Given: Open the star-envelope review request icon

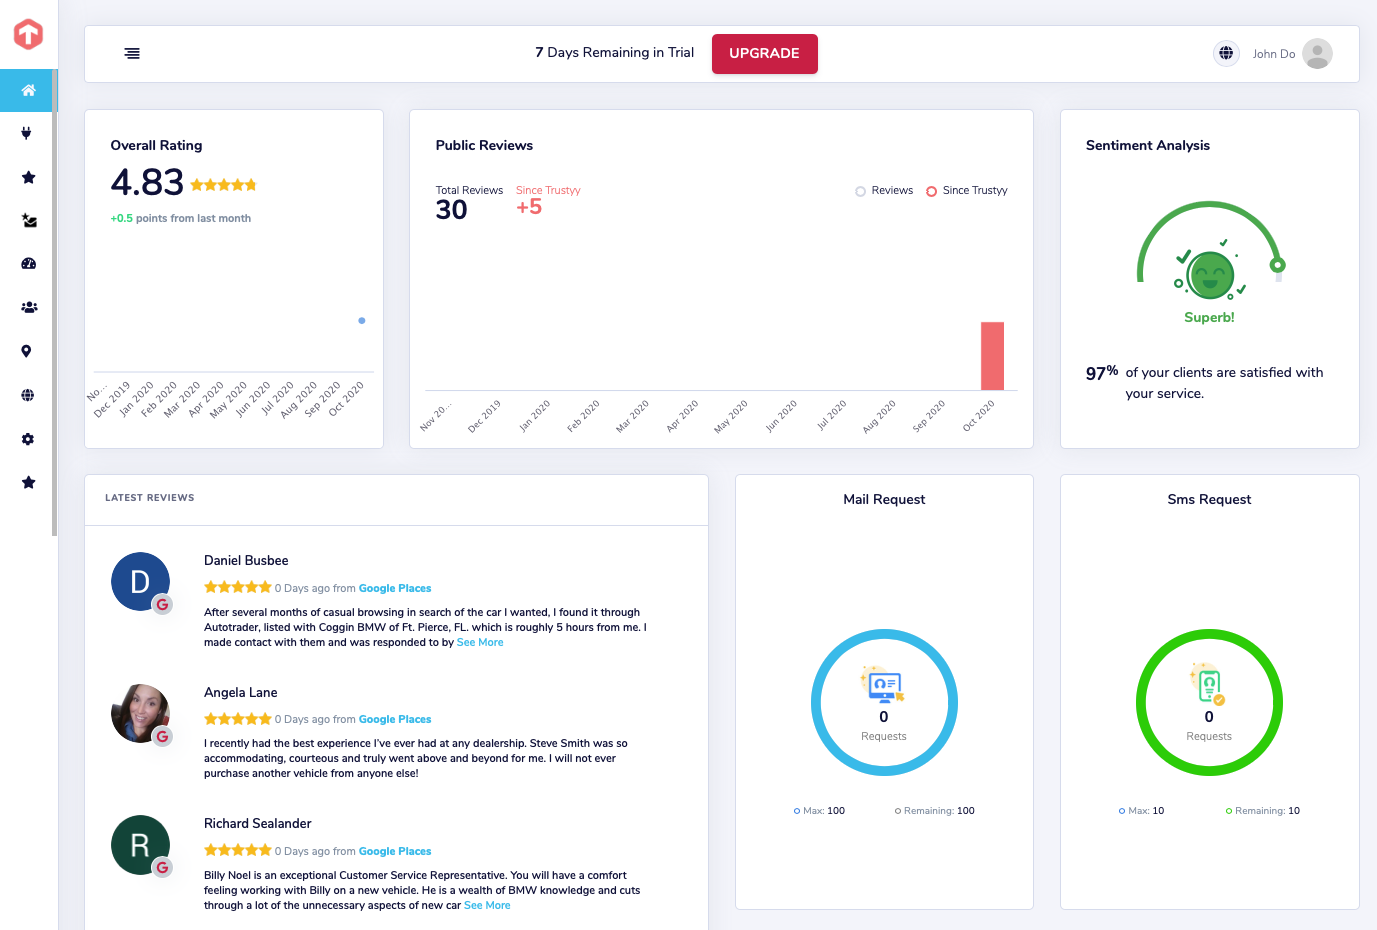Looking at the screenshot, I should tap(29, 221).
